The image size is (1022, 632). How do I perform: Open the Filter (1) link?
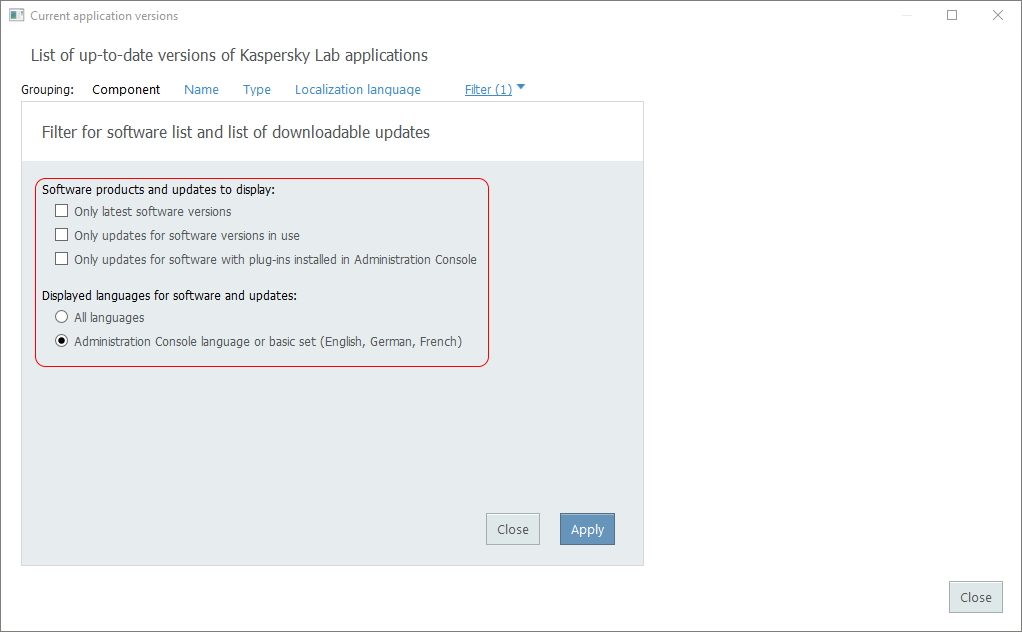click(488, 90)
